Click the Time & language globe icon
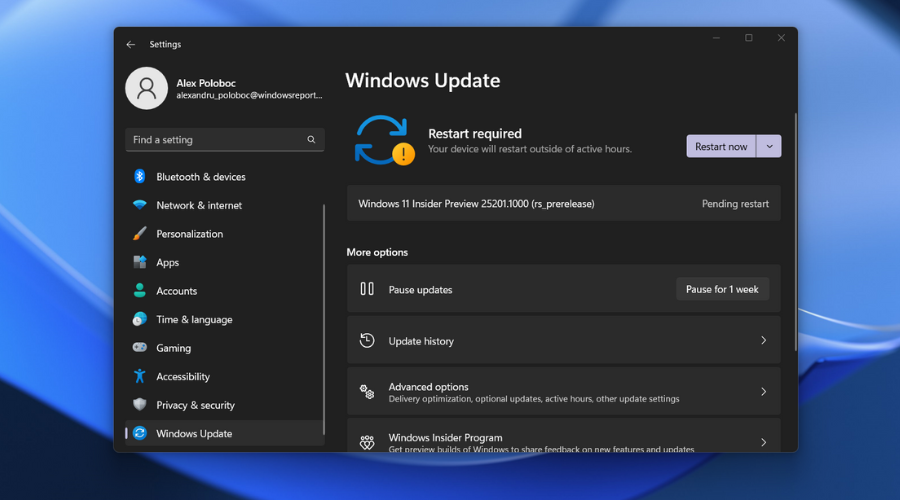900x500 pixels. [139, 319]
